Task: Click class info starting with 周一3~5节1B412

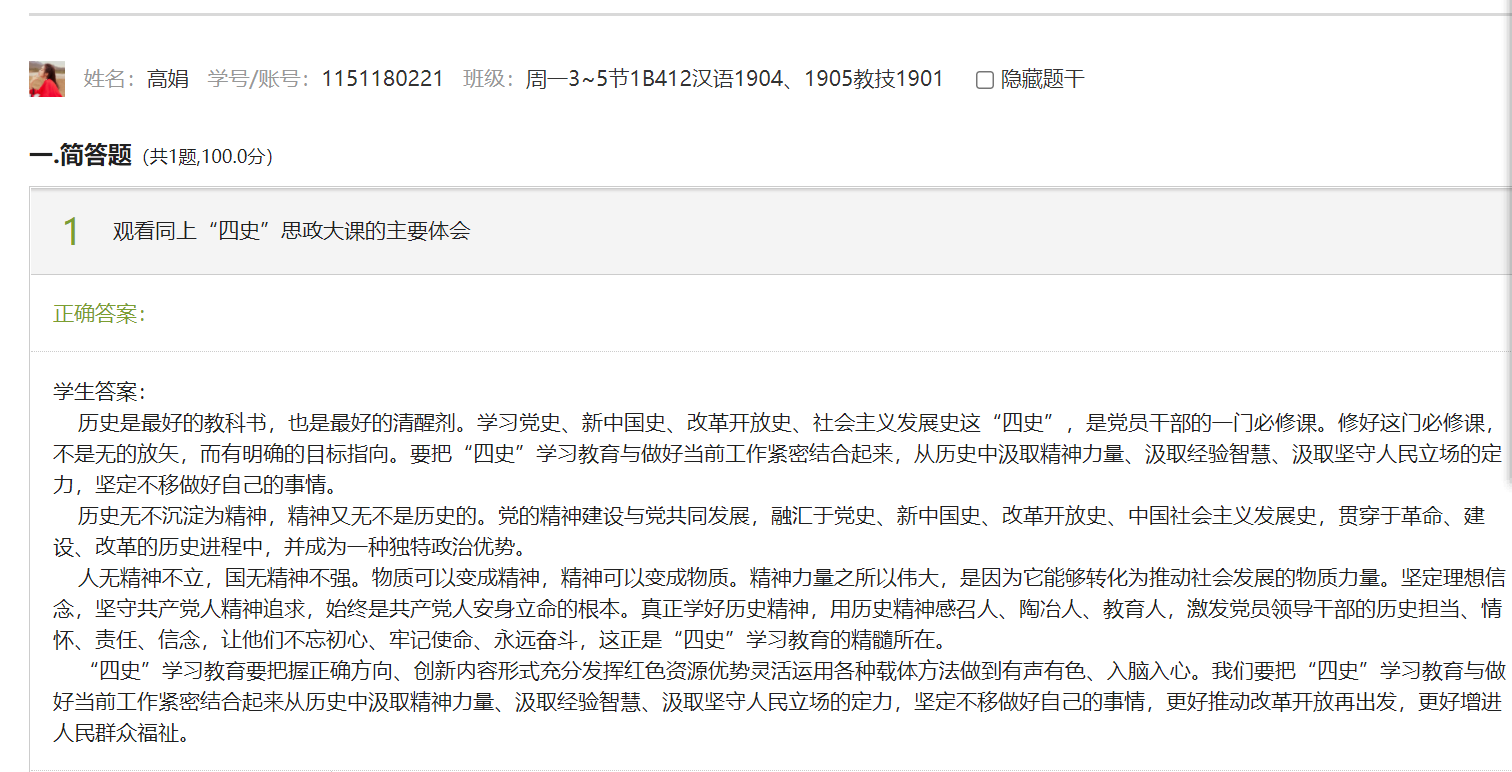Action: tap(734, 80)
